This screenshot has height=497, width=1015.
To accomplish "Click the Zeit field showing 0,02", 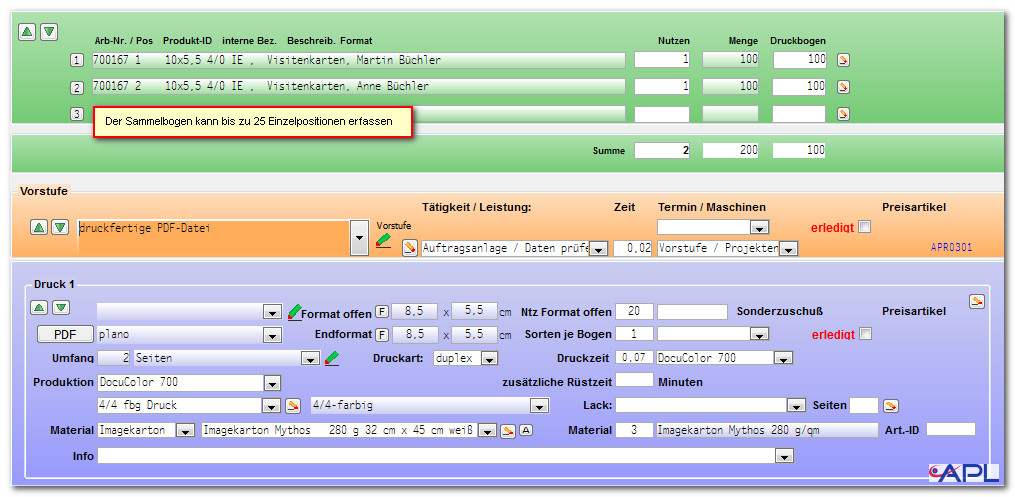I will (632, 248).
